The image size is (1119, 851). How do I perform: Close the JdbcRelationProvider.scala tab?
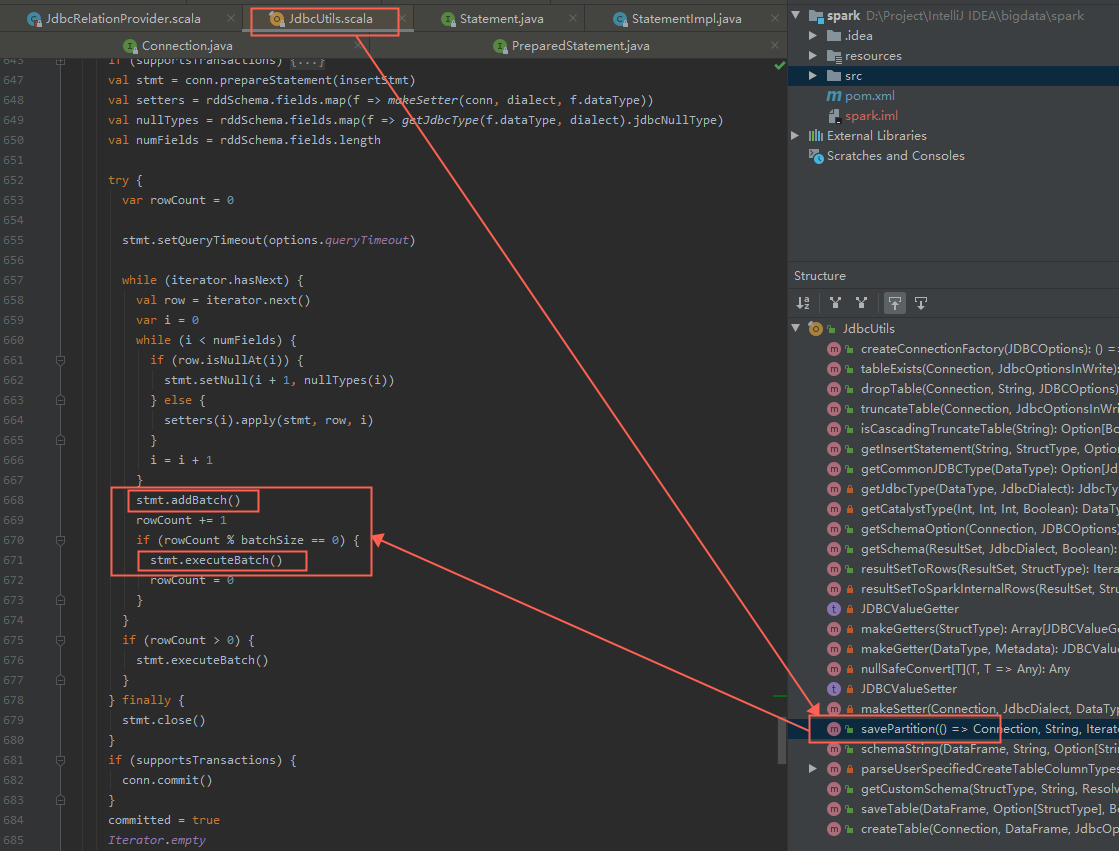pyautogui.click(x=231, y=19)
